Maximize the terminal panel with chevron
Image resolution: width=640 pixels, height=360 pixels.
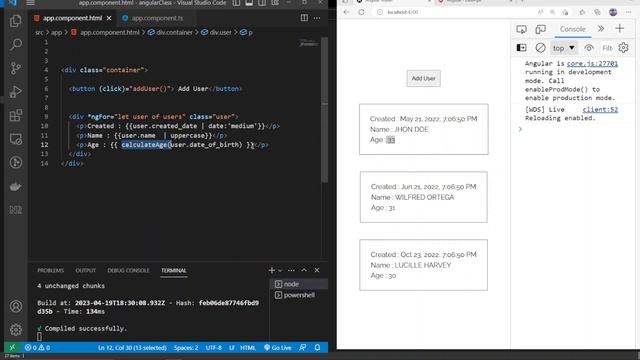(304, 270)
